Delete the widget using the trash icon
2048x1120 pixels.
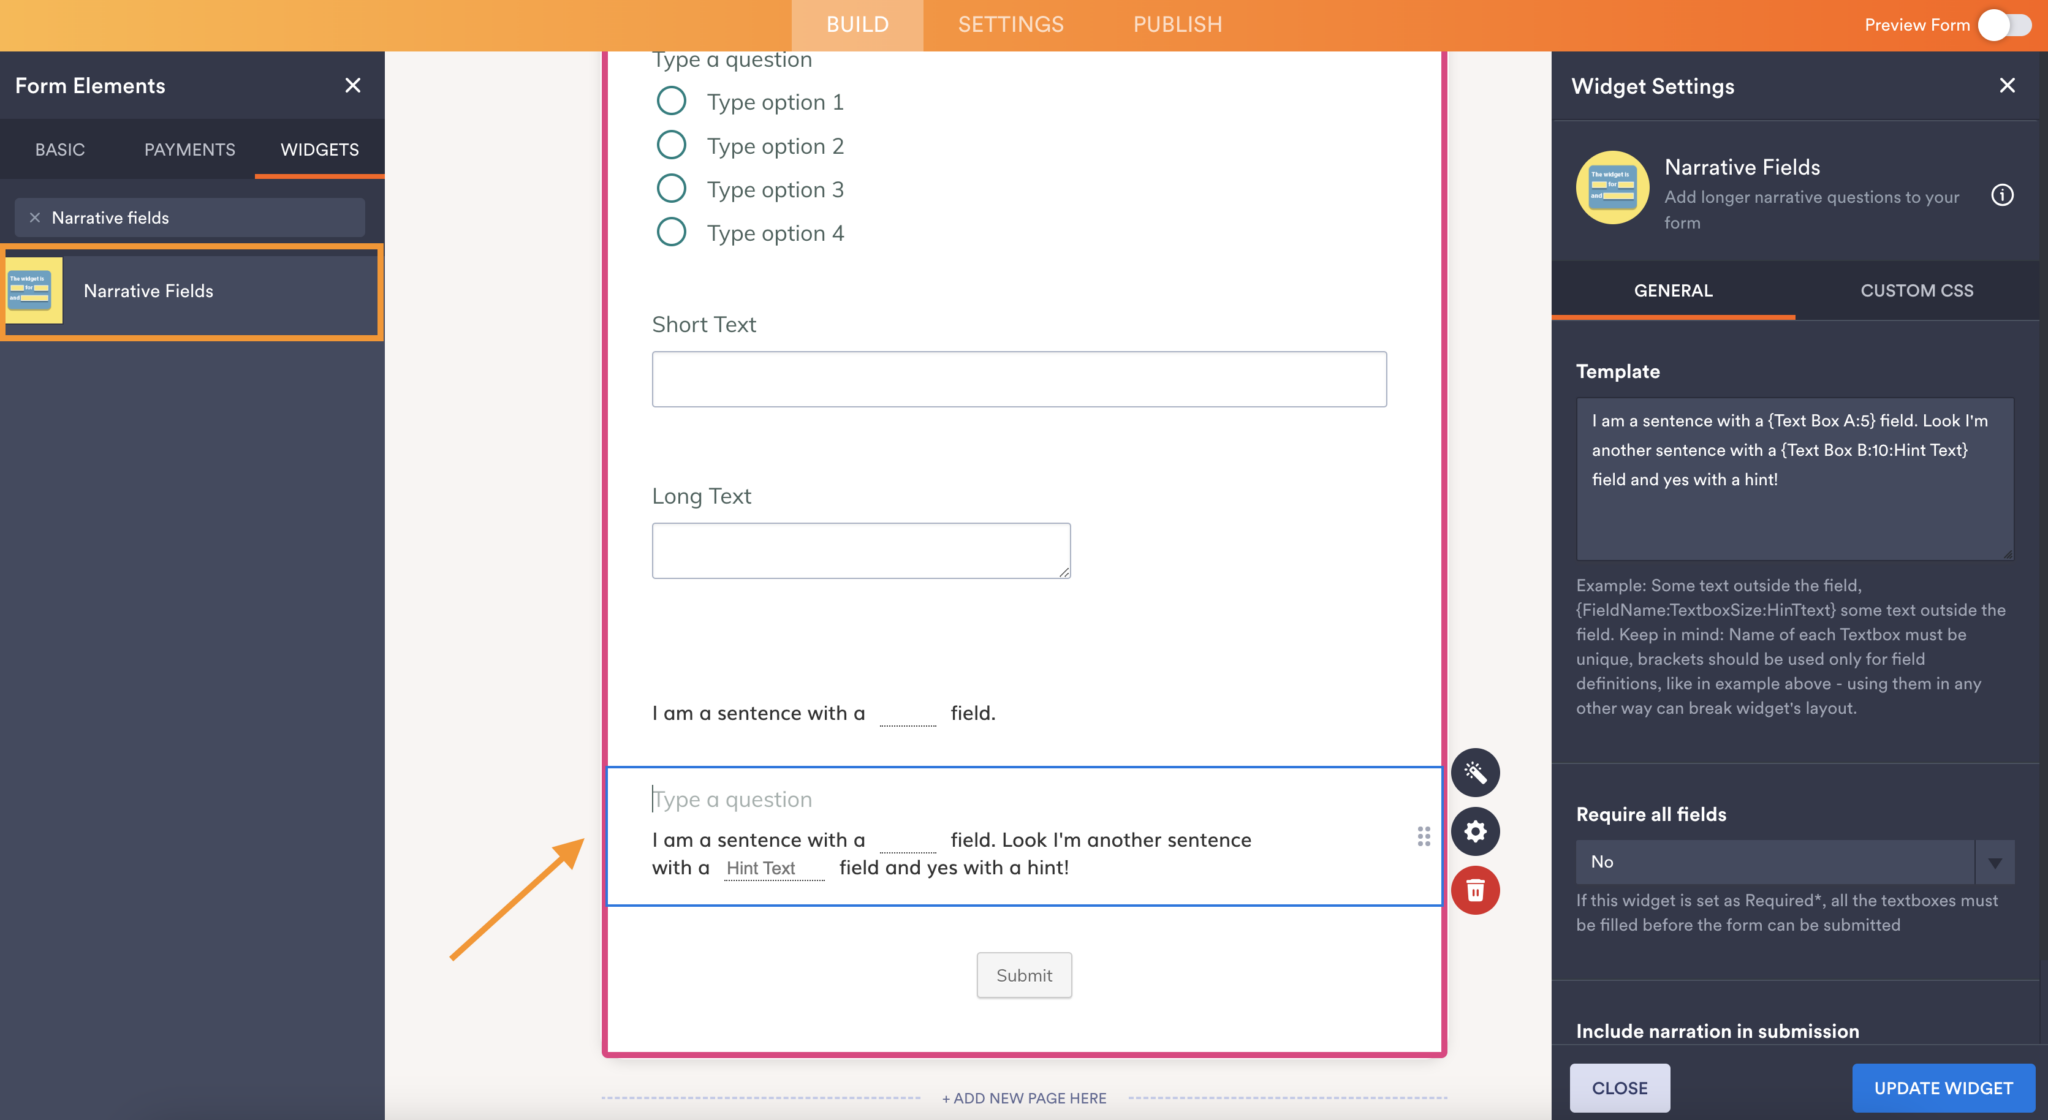point(1476,889)
